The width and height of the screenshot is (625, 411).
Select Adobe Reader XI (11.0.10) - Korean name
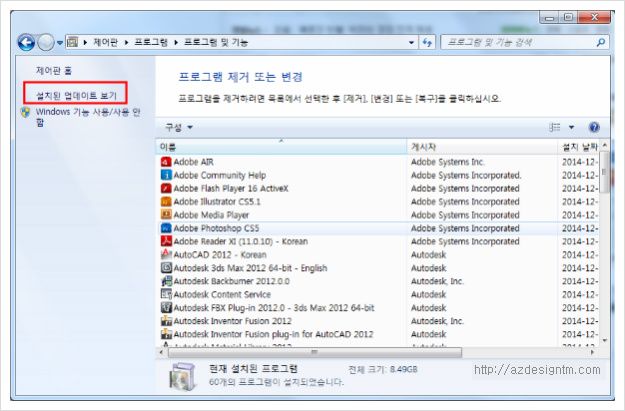click(241, 241)
